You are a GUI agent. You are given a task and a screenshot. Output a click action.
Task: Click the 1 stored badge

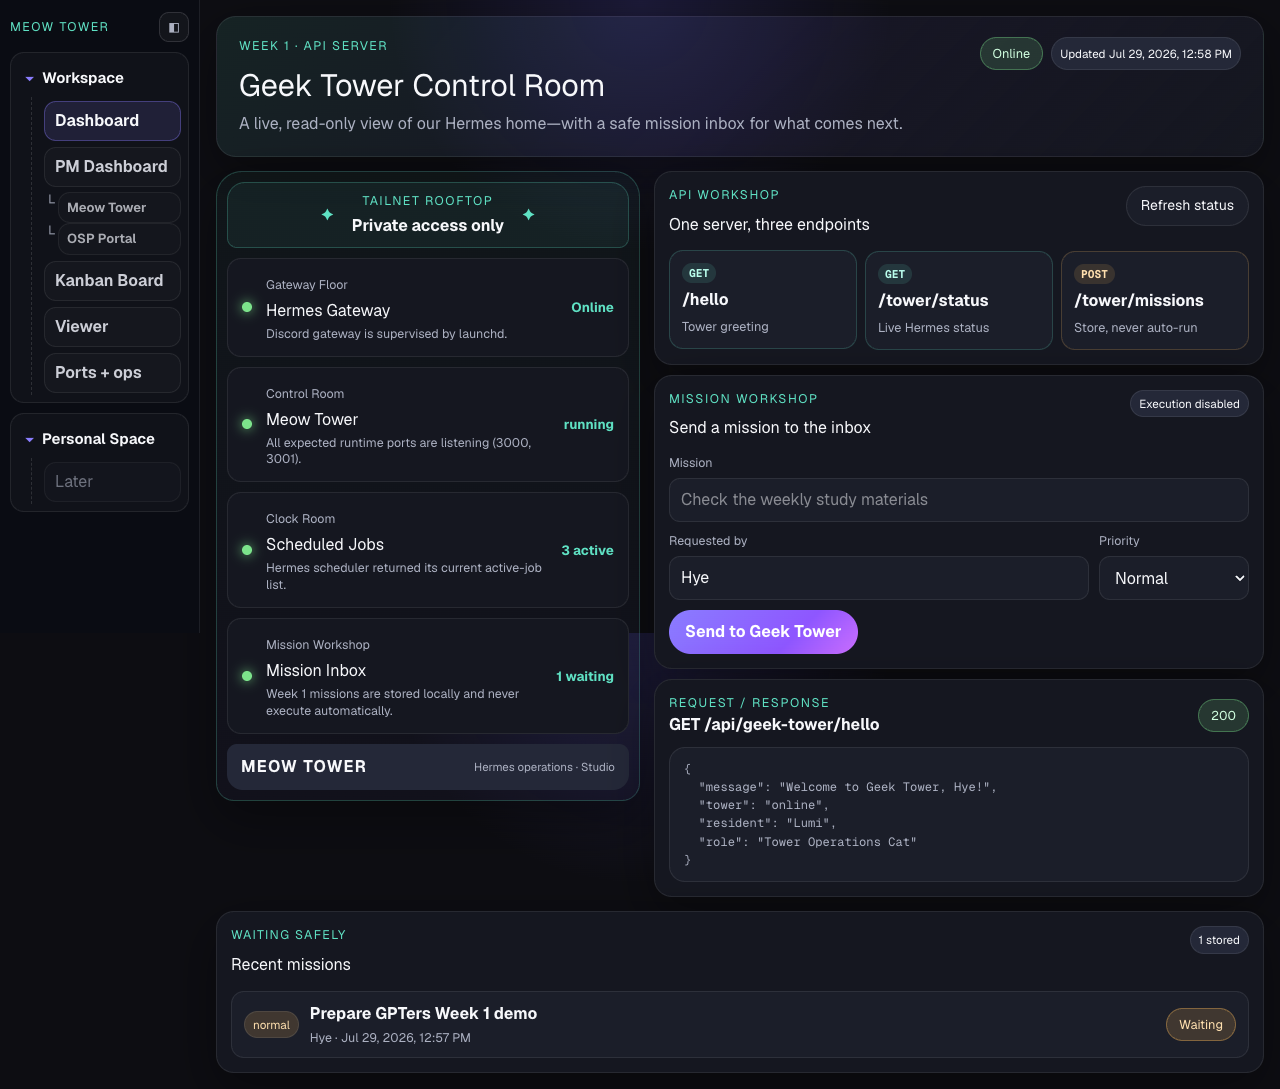[x=1219, y=940]
